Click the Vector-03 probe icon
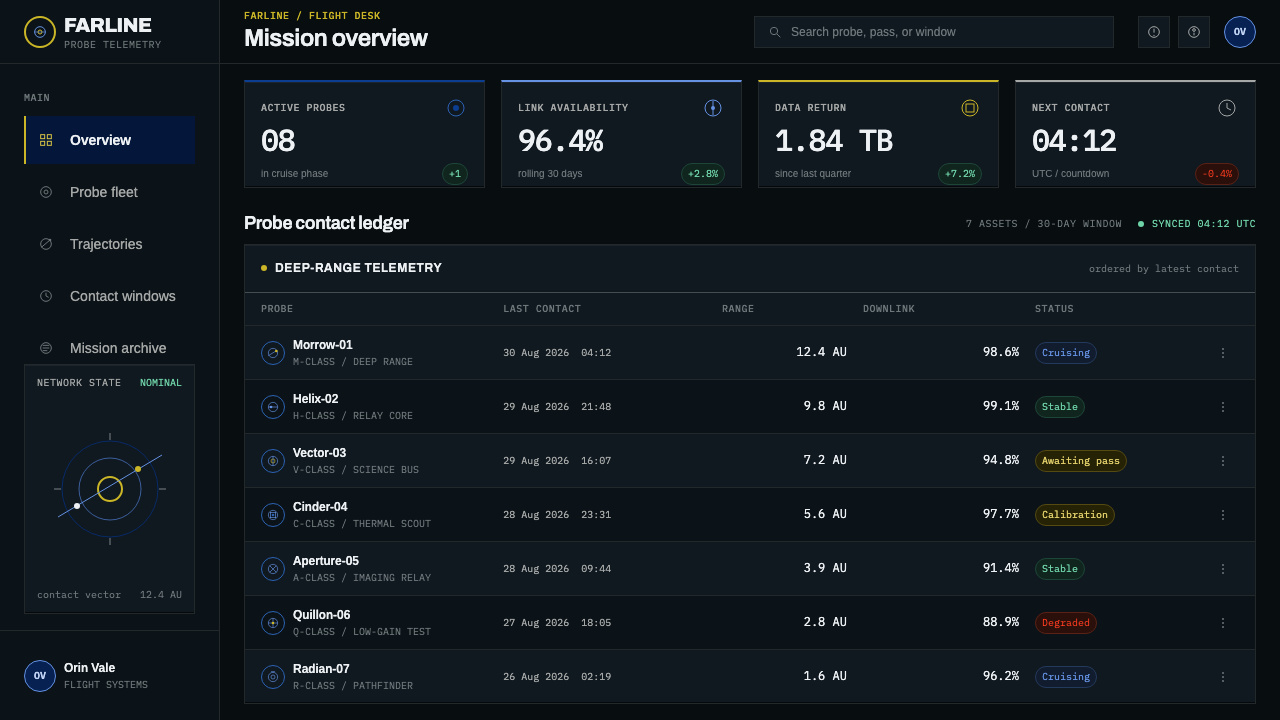This screenshot has height=720, width=1280. point(273,461)
